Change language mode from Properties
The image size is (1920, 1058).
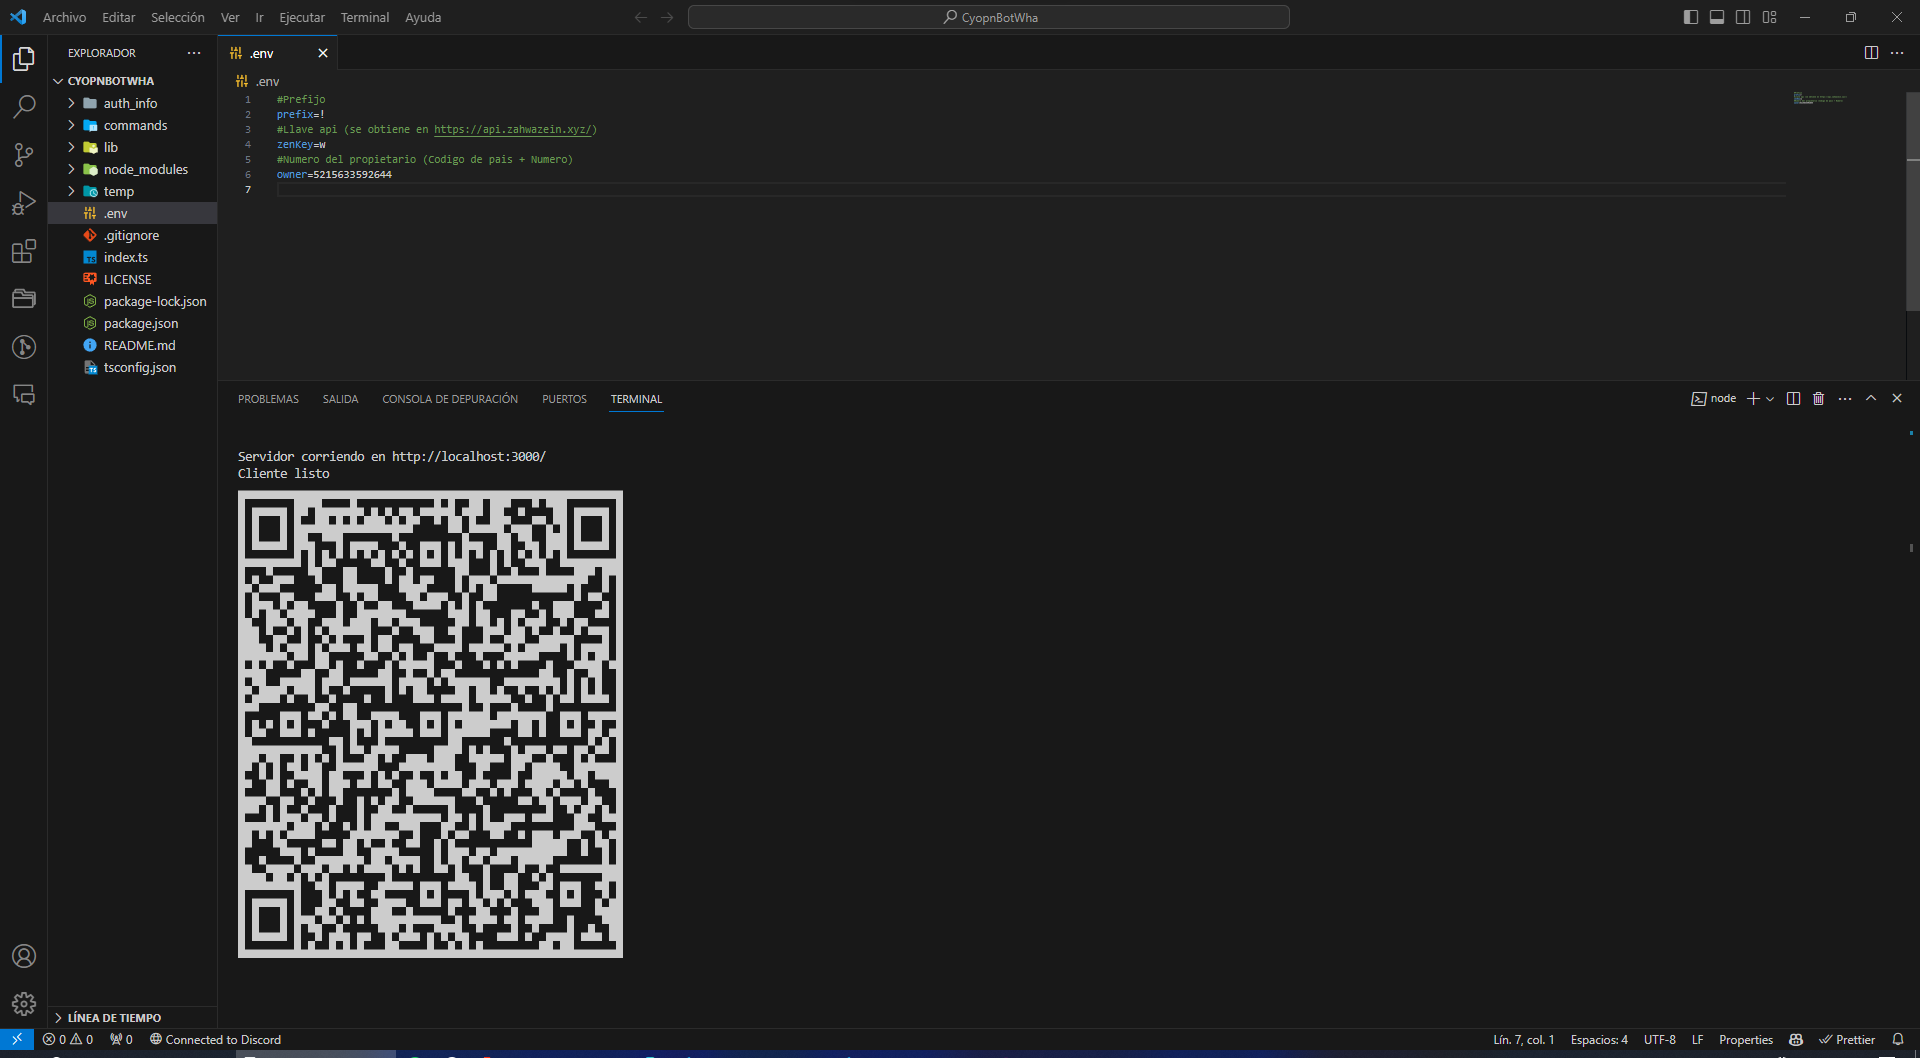click(x=1746, y=1040)
